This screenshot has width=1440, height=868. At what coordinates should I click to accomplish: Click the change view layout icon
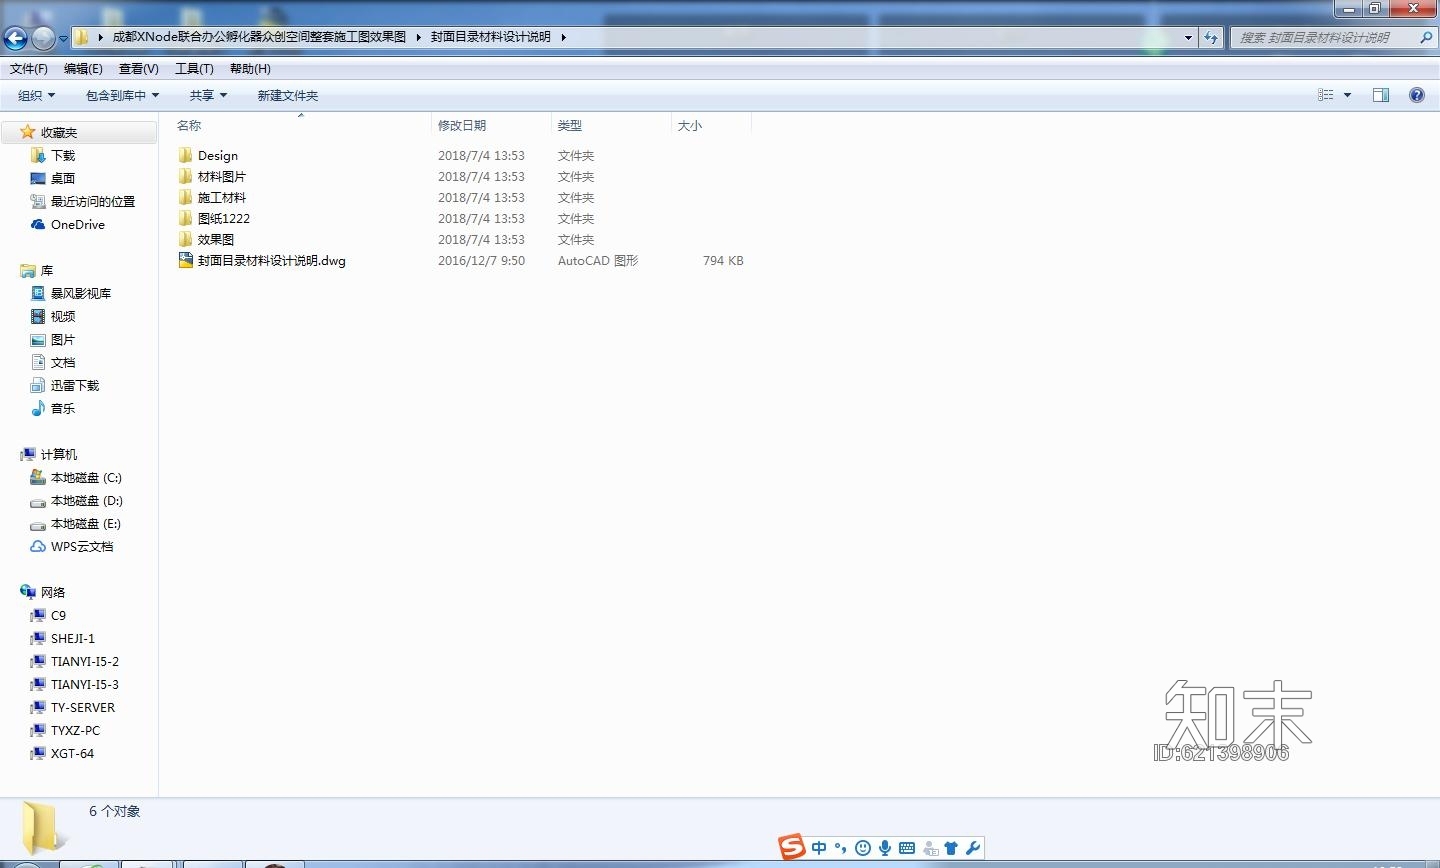(1326, 95)
